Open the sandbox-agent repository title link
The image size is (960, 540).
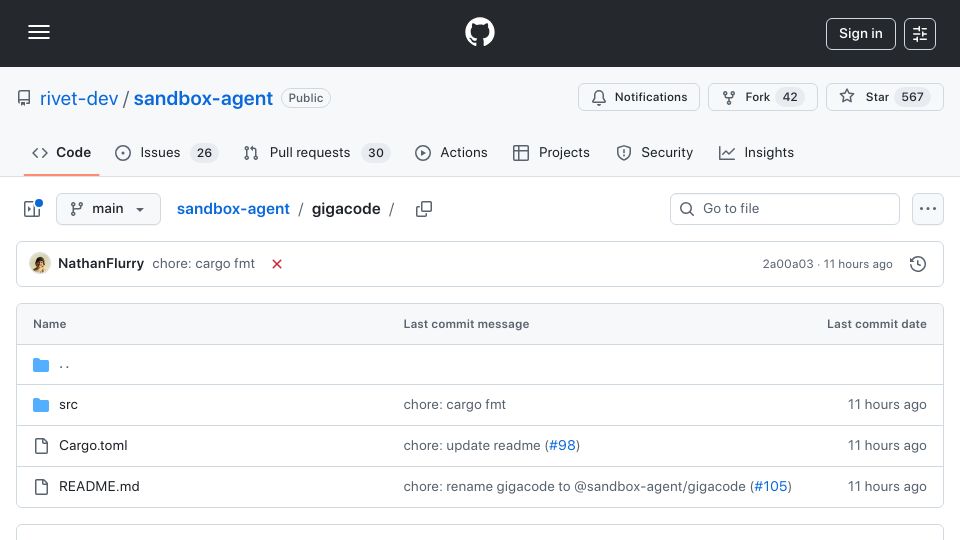(203, 98)
